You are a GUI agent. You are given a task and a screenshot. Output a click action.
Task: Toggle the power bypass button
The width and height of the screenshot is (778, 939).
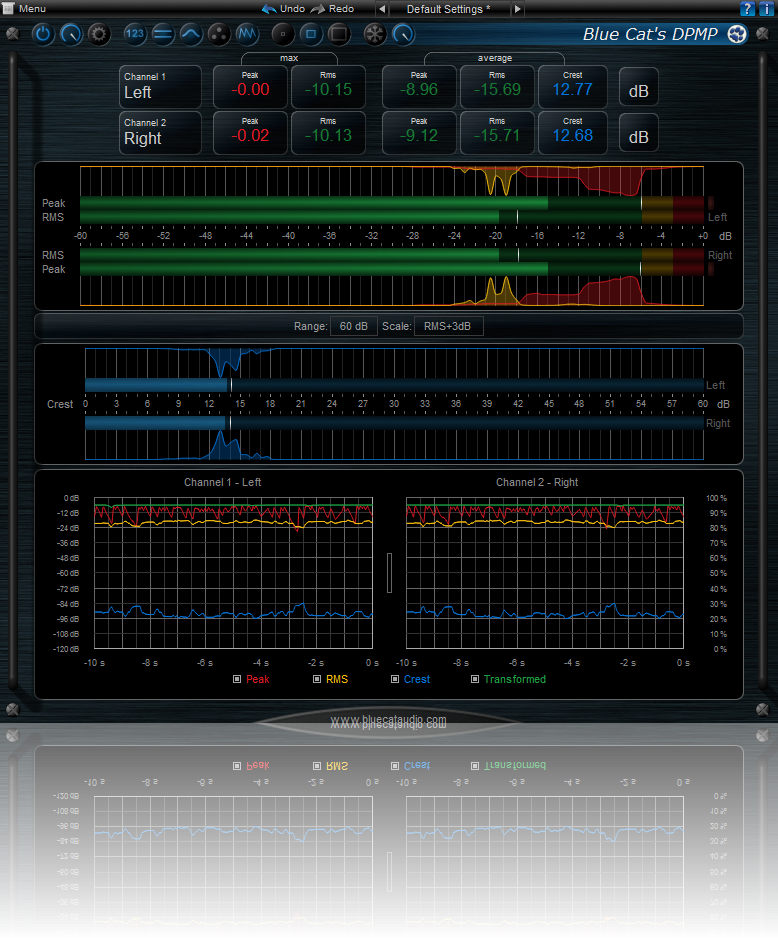[43, 34]
